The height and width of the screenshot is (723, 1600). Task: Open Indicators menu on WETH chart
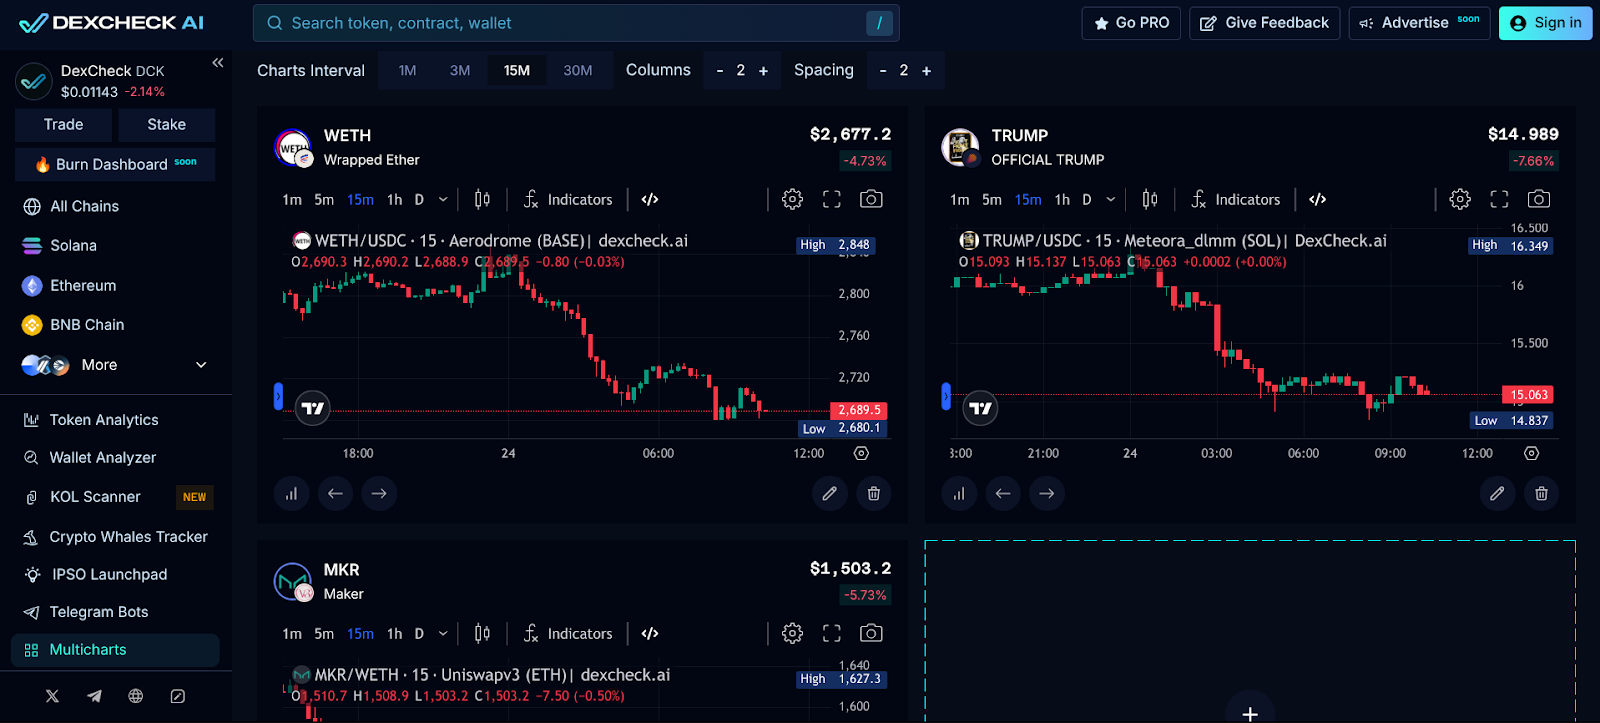568,199
